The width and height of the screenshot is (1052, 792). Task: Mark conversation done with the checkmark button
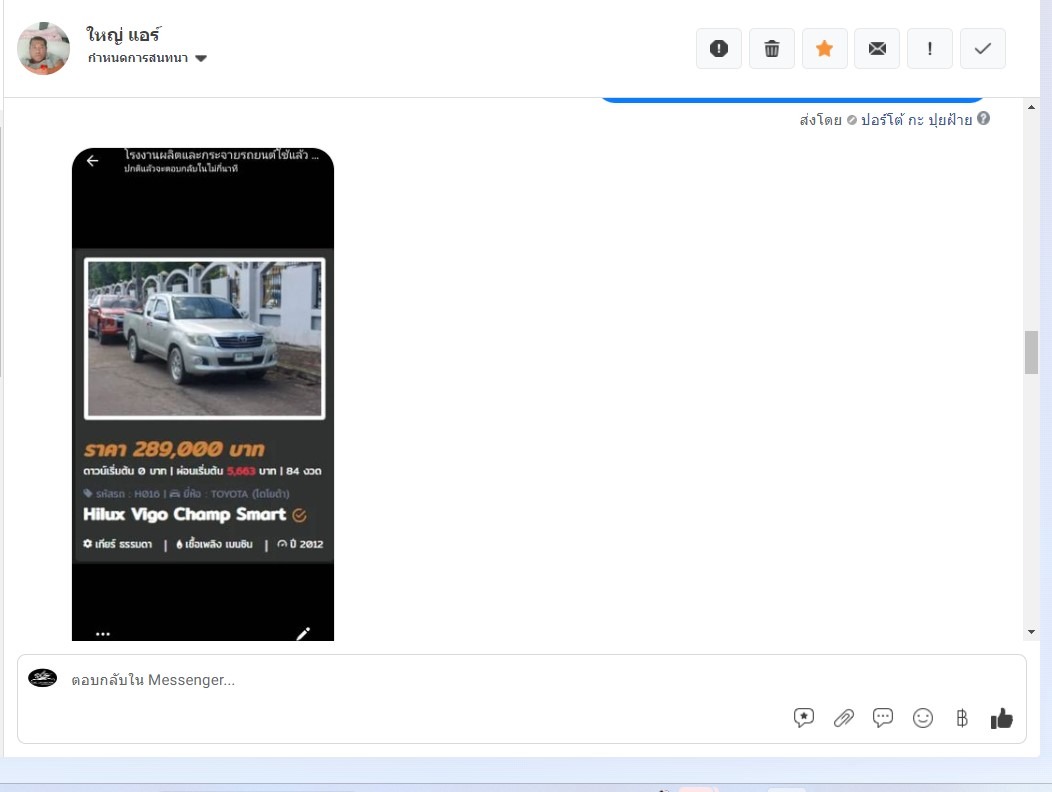(x=982, y=49)
